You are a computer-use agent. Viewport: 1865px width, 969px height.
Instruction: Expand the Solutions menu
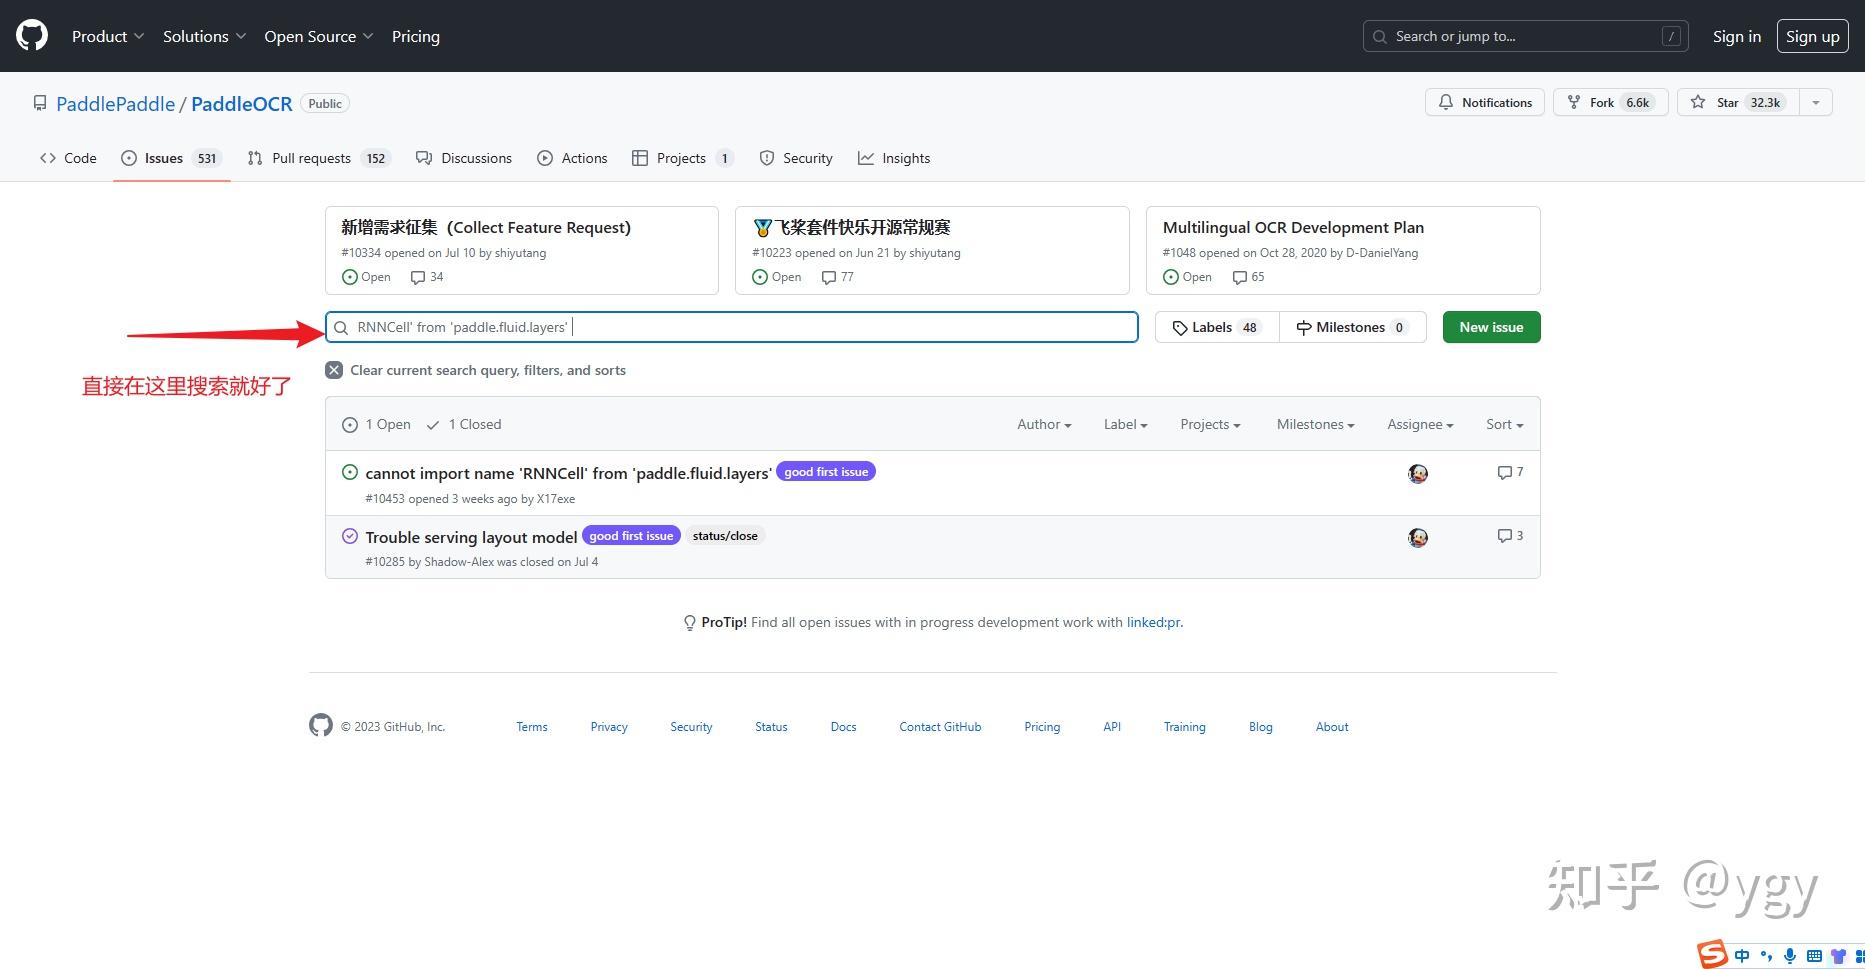click(x=204, y=36)
